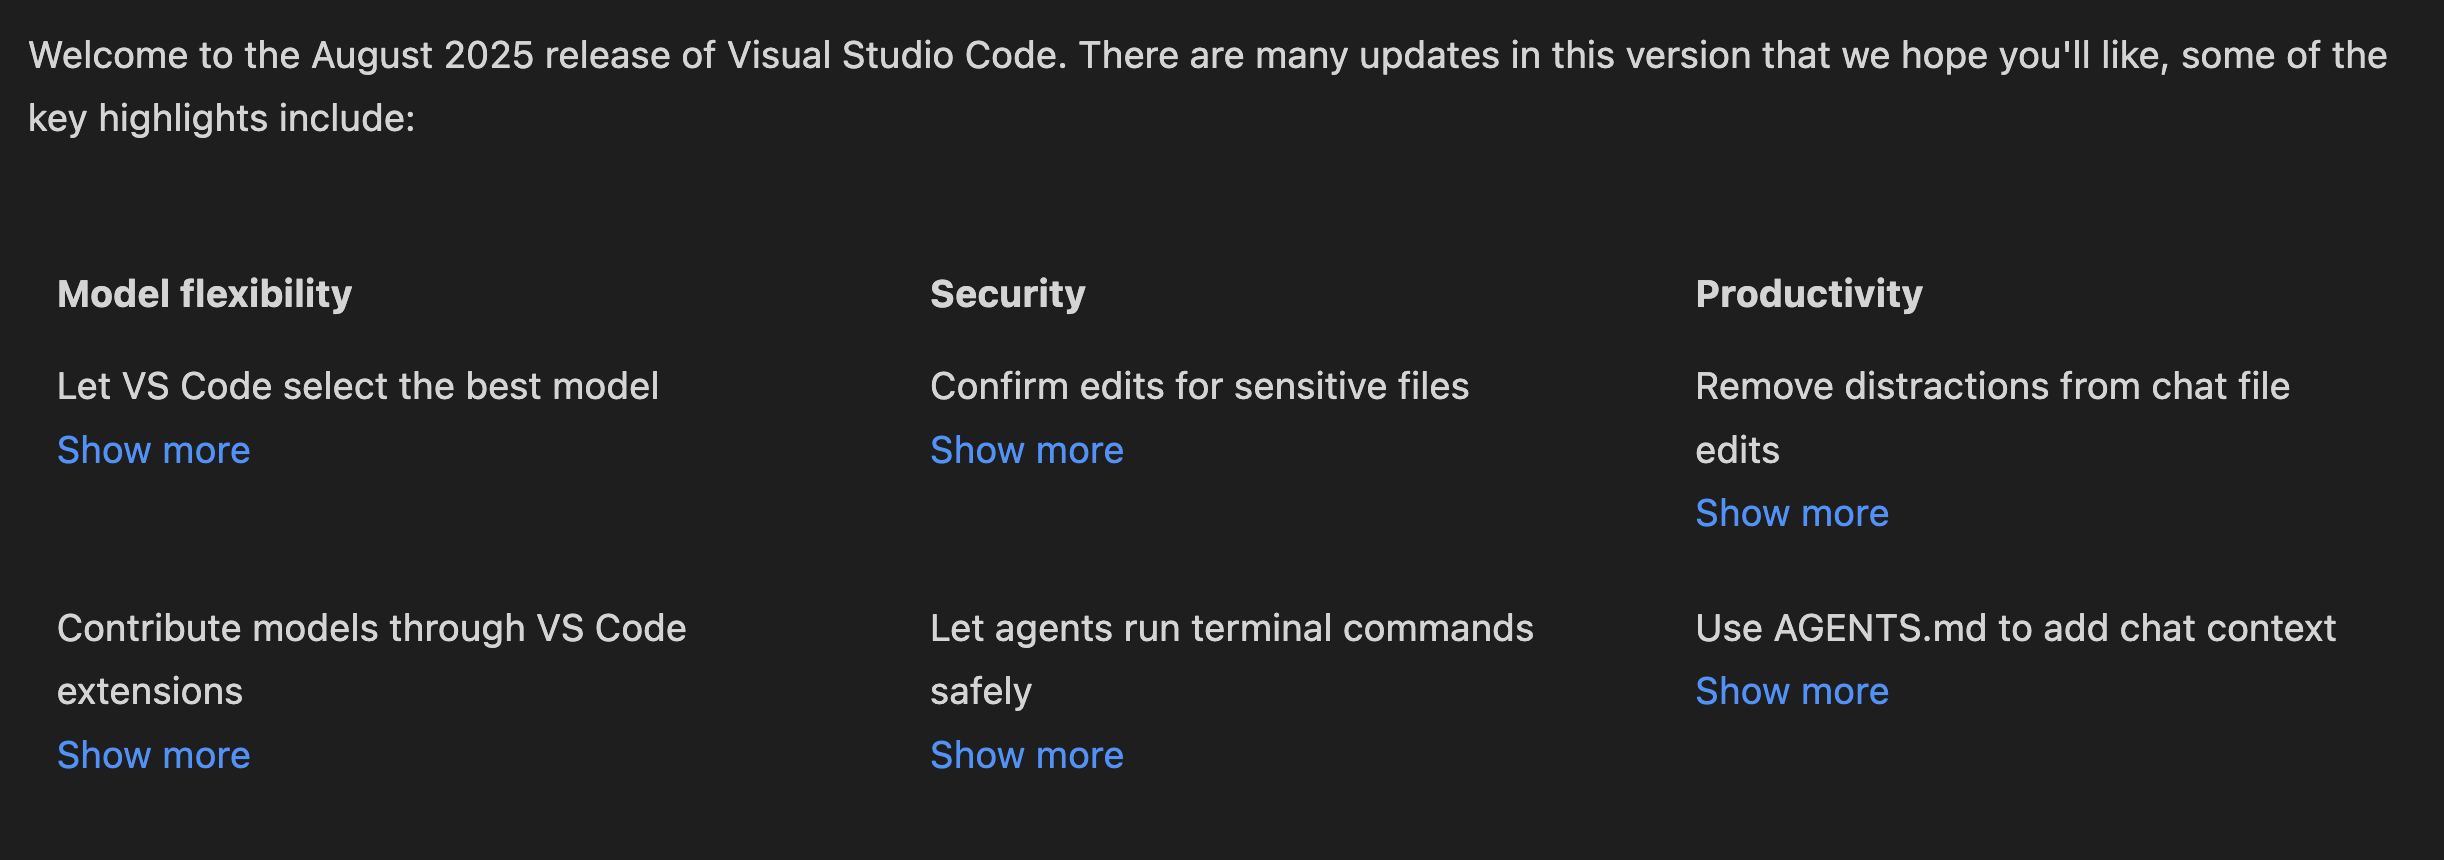The image size is (2444, 860).
Task: Click August 2025 in the welcome sentence
Action: 423,55
